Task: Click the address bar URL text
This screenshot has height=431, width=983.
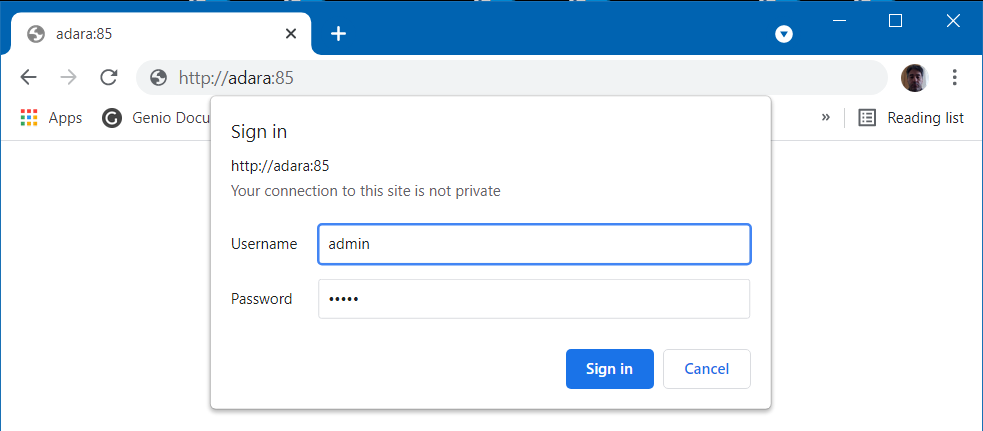Action: coord(236,78)
